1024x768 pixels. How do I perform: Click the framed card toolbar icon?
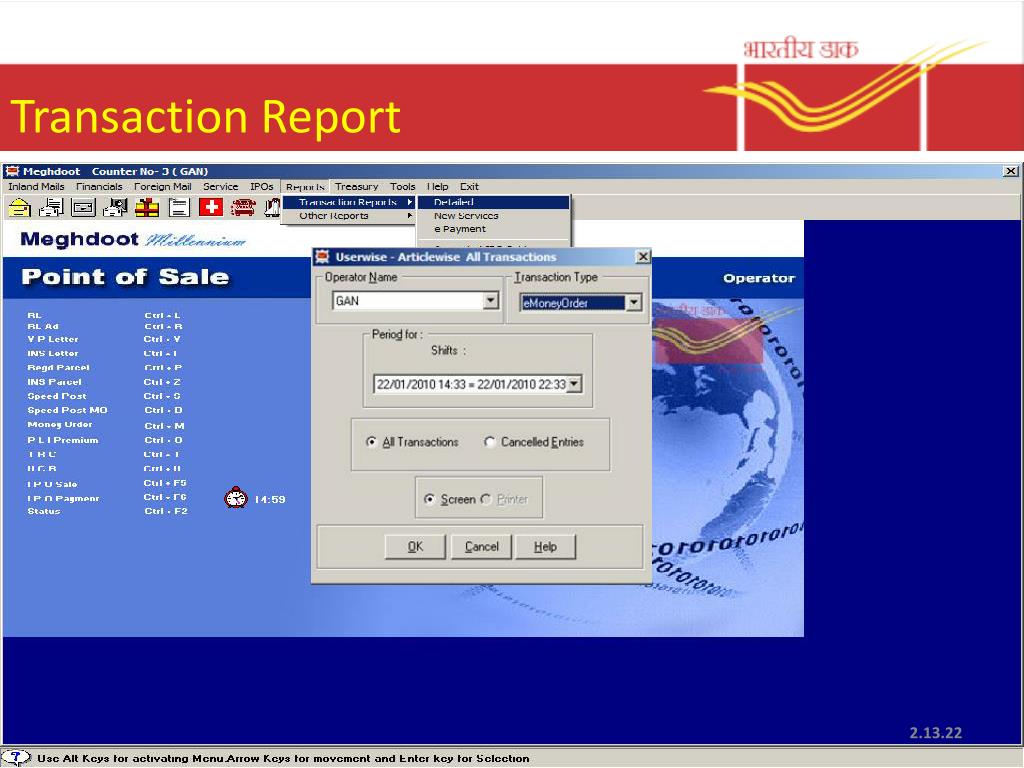pyautogui.click(x=84, y=208)
